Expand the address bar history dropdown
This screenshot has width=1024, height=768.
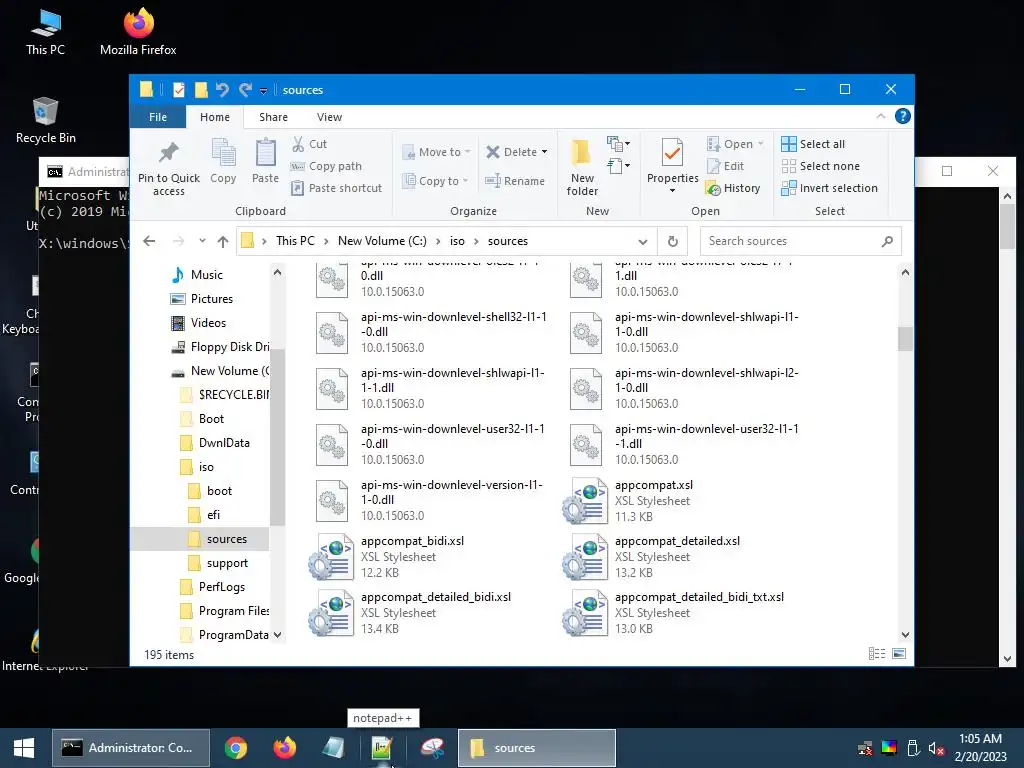click(643, 241)
